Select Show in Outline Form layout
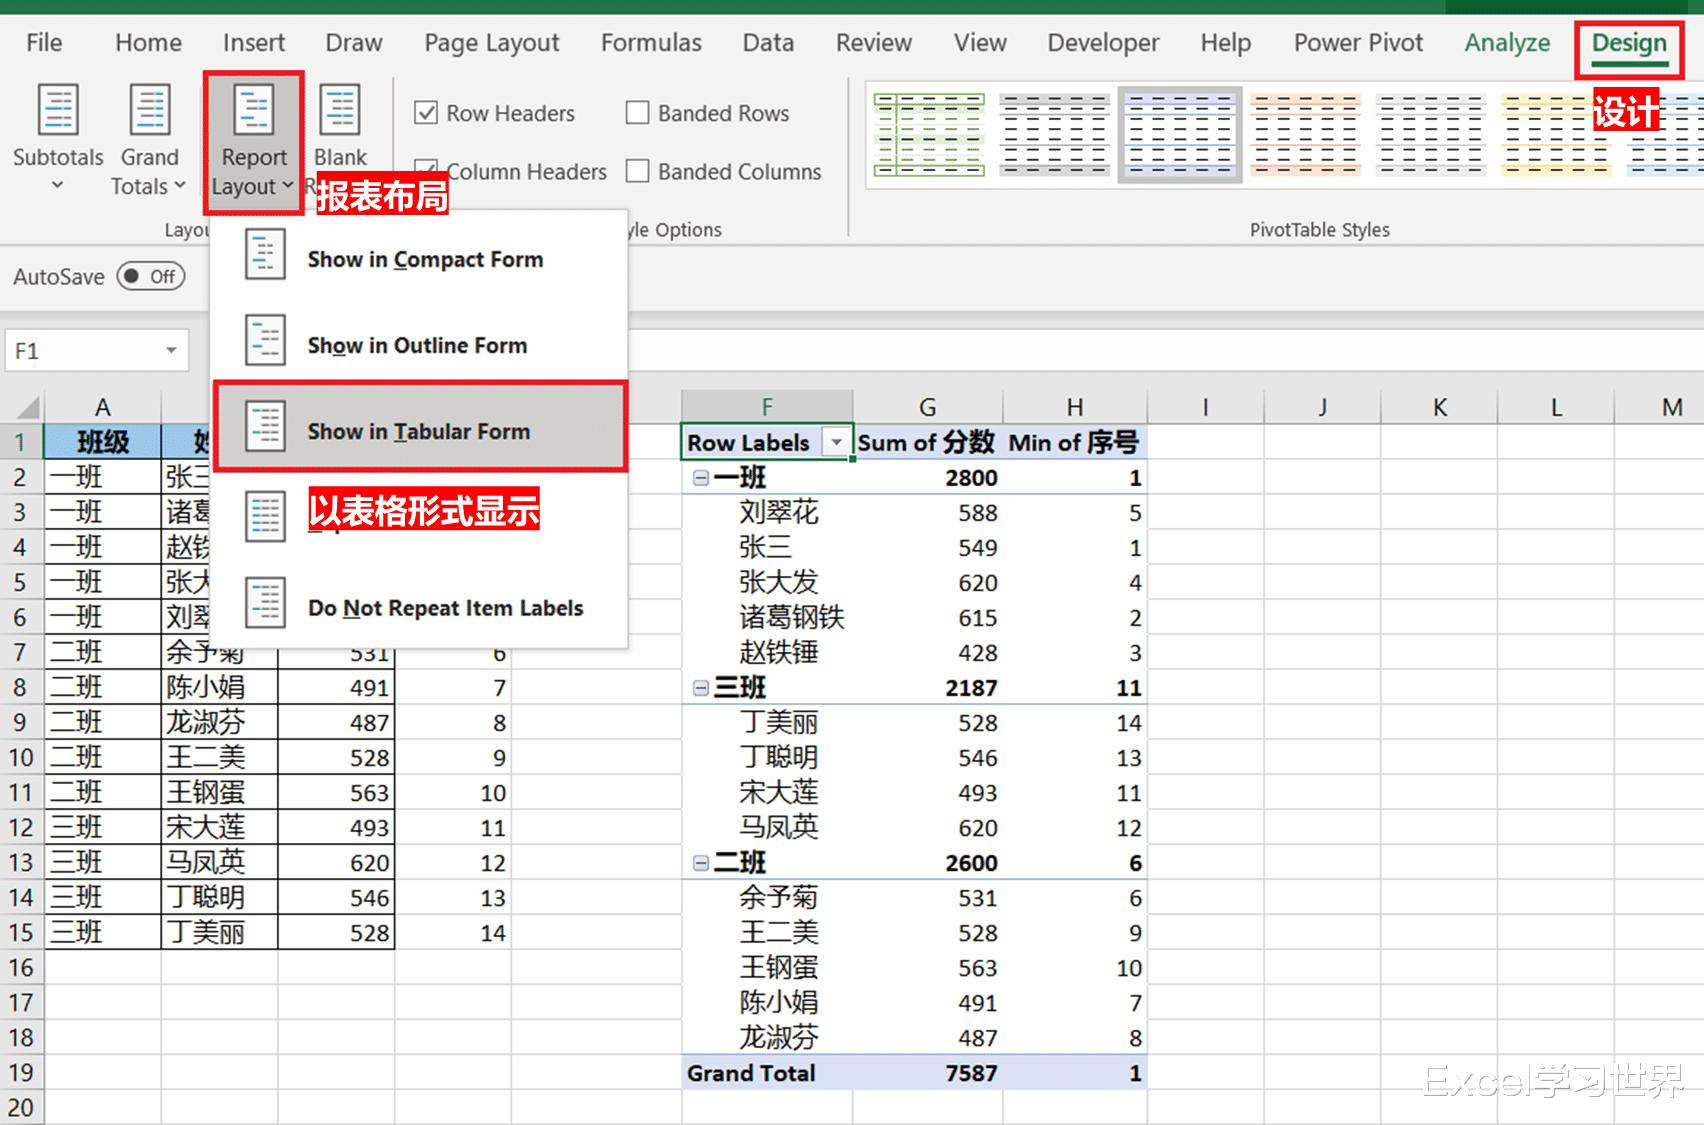This screenshot has height=1125, width=1704. click(x=417, y=345)
